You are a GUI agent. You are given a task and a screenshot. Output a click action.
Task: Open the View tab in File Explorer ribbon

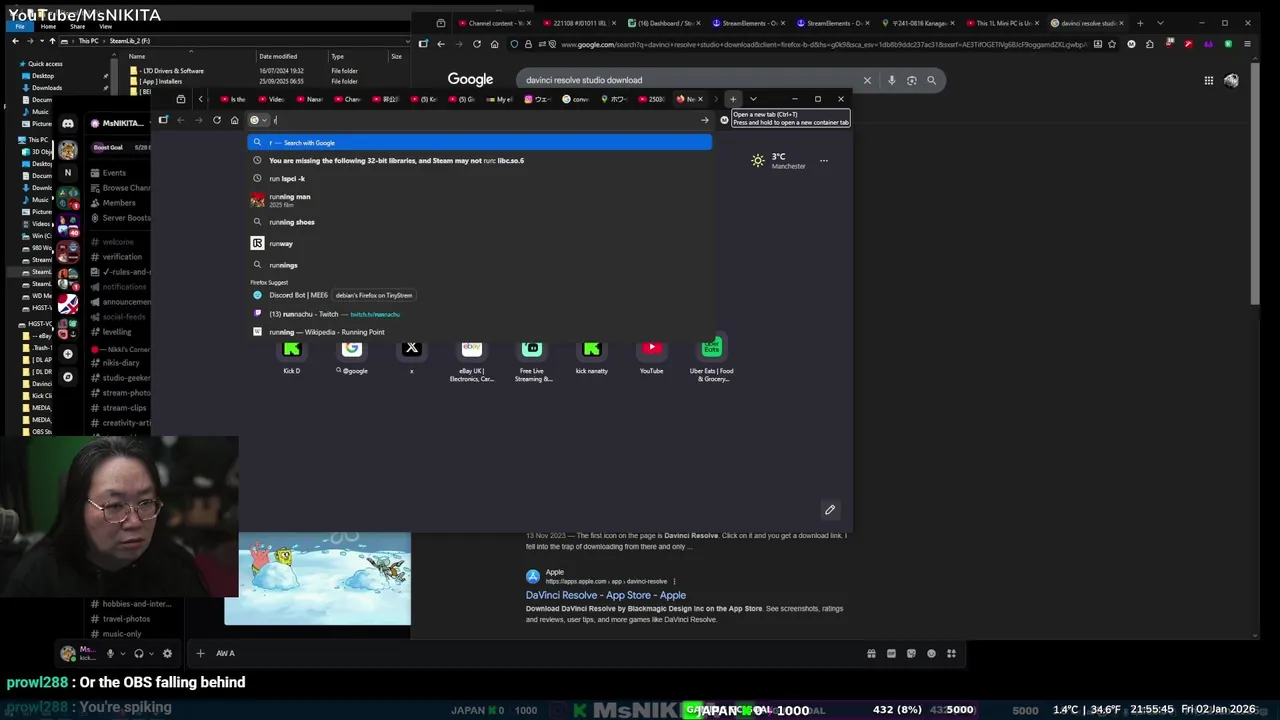click(105, 27)
